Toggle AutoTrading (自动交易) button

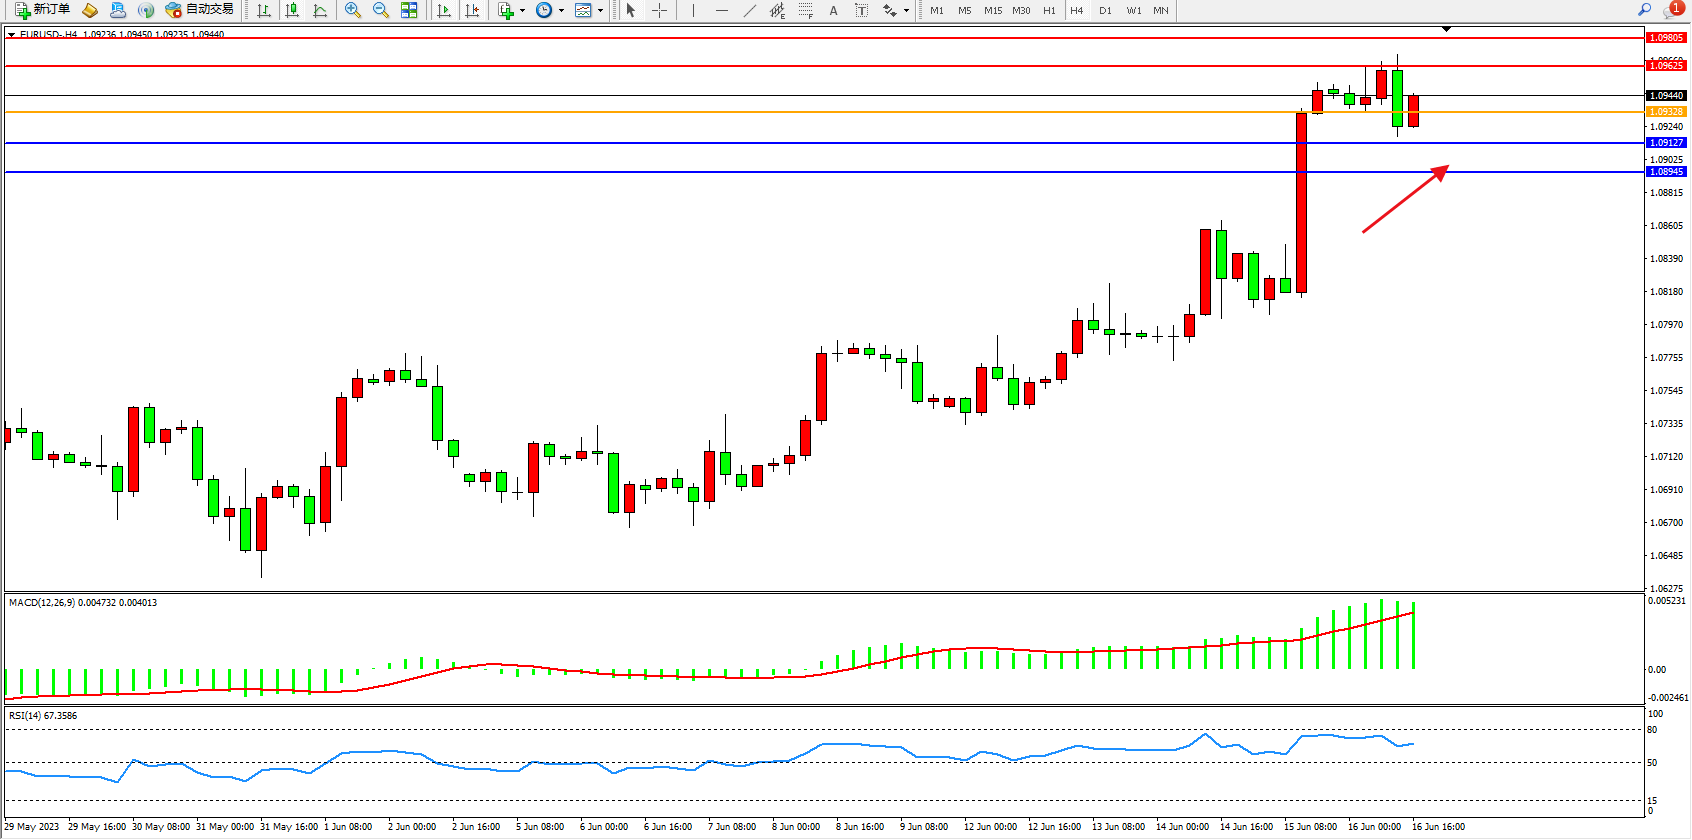click(x=200, y=10)
